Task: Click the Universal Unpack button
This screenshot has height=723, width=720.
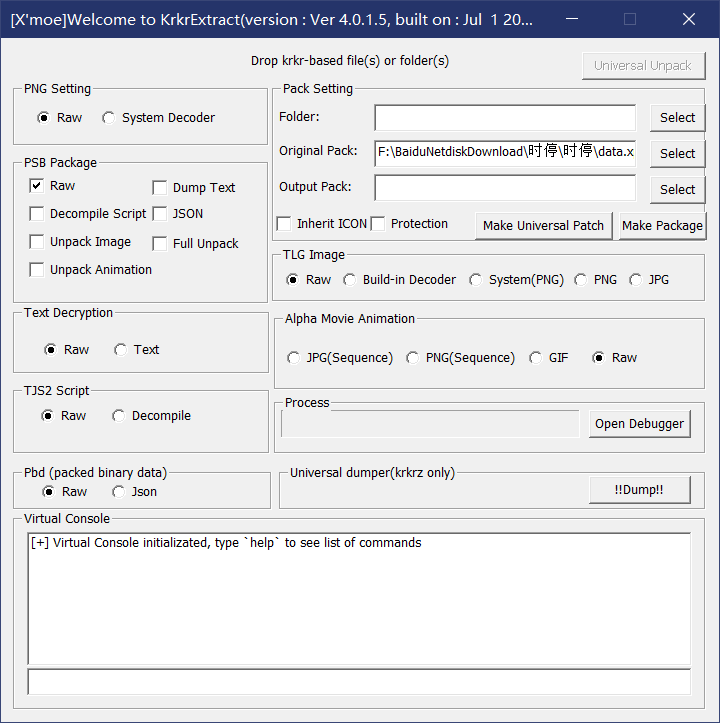Action: (x=643, y=65)
